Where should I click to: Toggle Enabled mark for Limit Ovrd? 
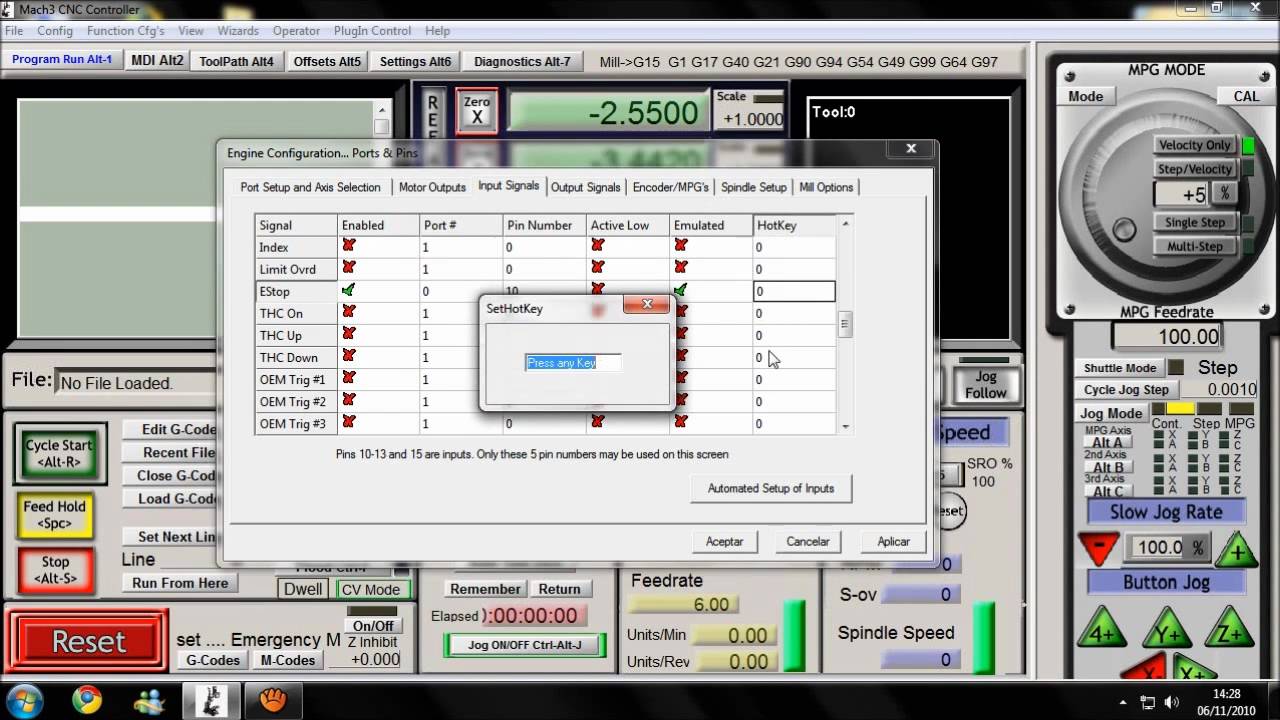pyautogui.click(x=348, y=268)
